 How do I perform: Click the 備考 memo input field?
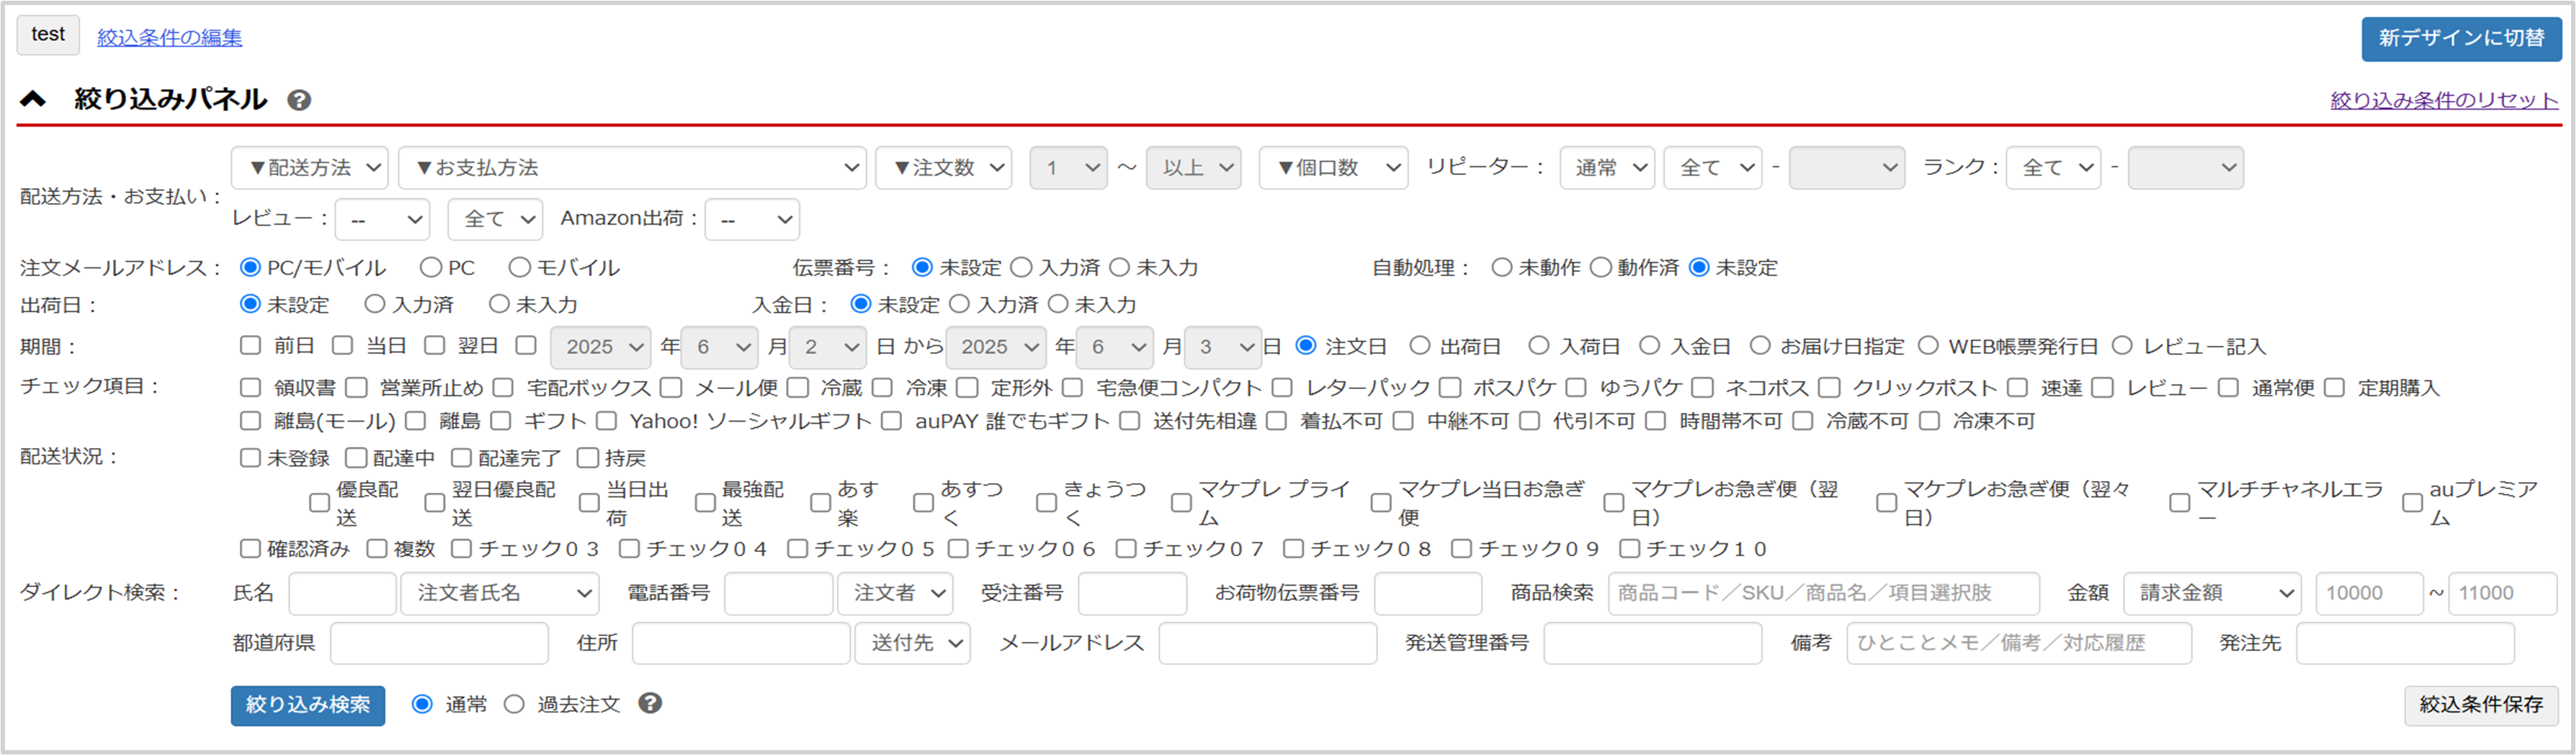click(x=2019, y=643)
